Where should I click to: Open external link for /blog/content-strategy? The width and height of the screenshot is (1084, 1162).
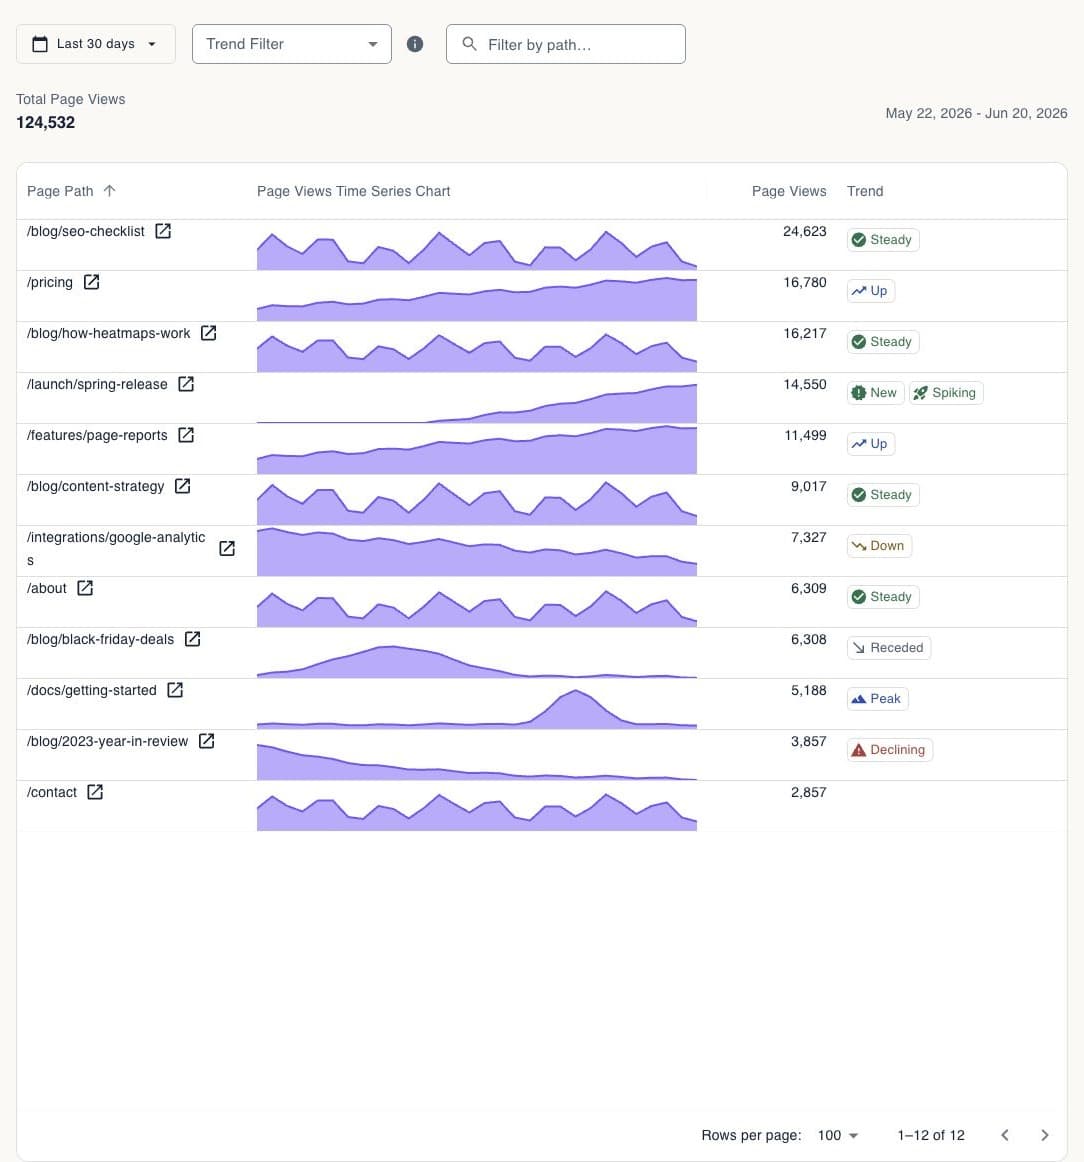(x=182, y=486)
